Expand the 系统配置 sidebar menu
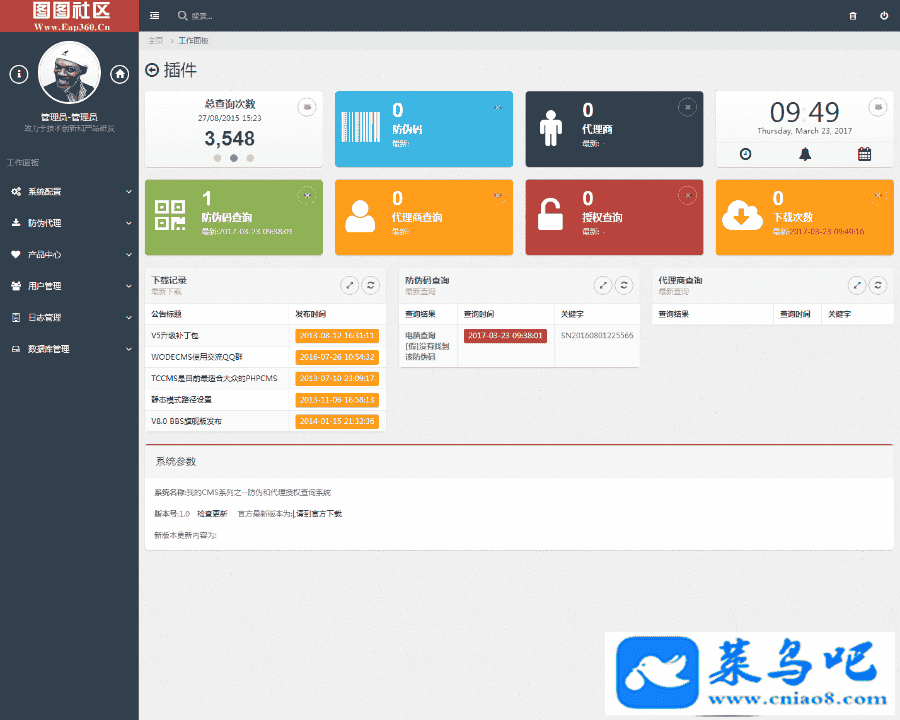Image resolution: width=900 pixels, height=720 pixels. coord(69,191)
